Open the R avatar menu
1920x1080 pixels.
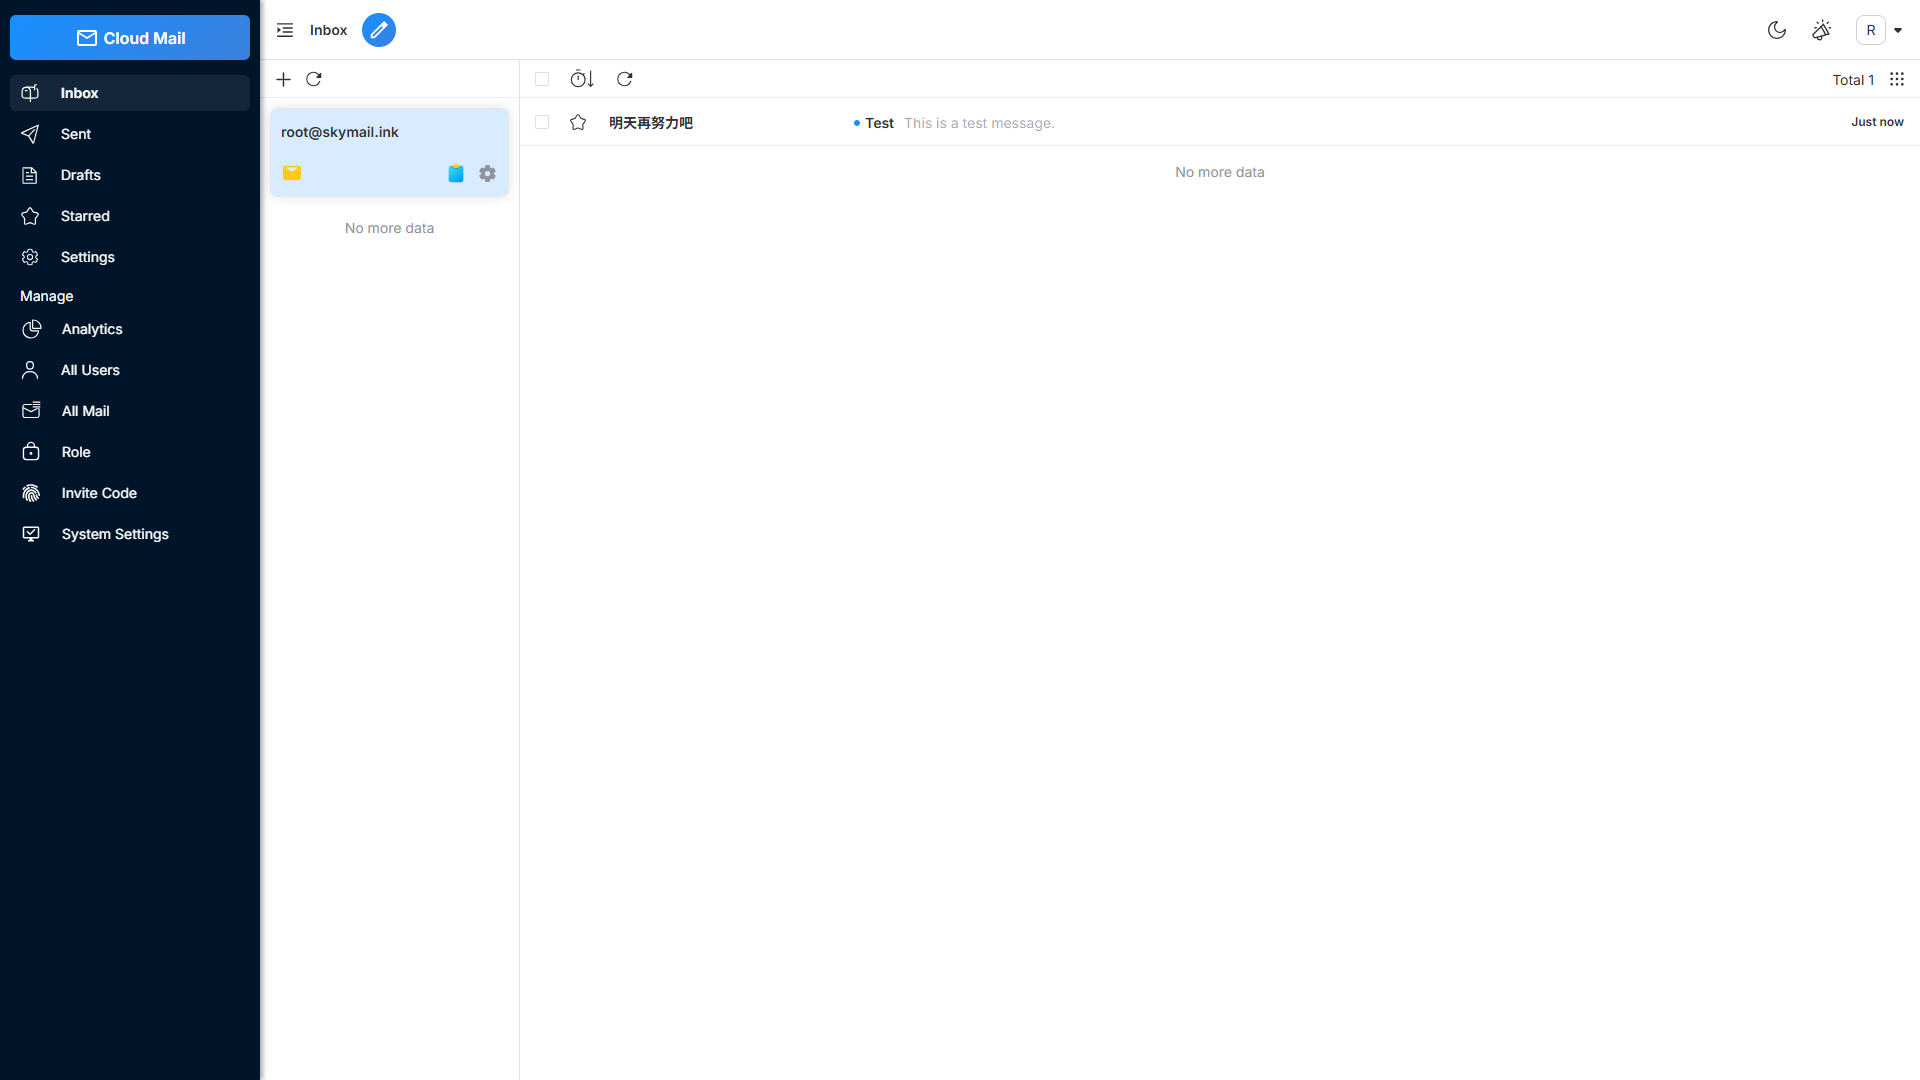click(x=1871, y=30)
